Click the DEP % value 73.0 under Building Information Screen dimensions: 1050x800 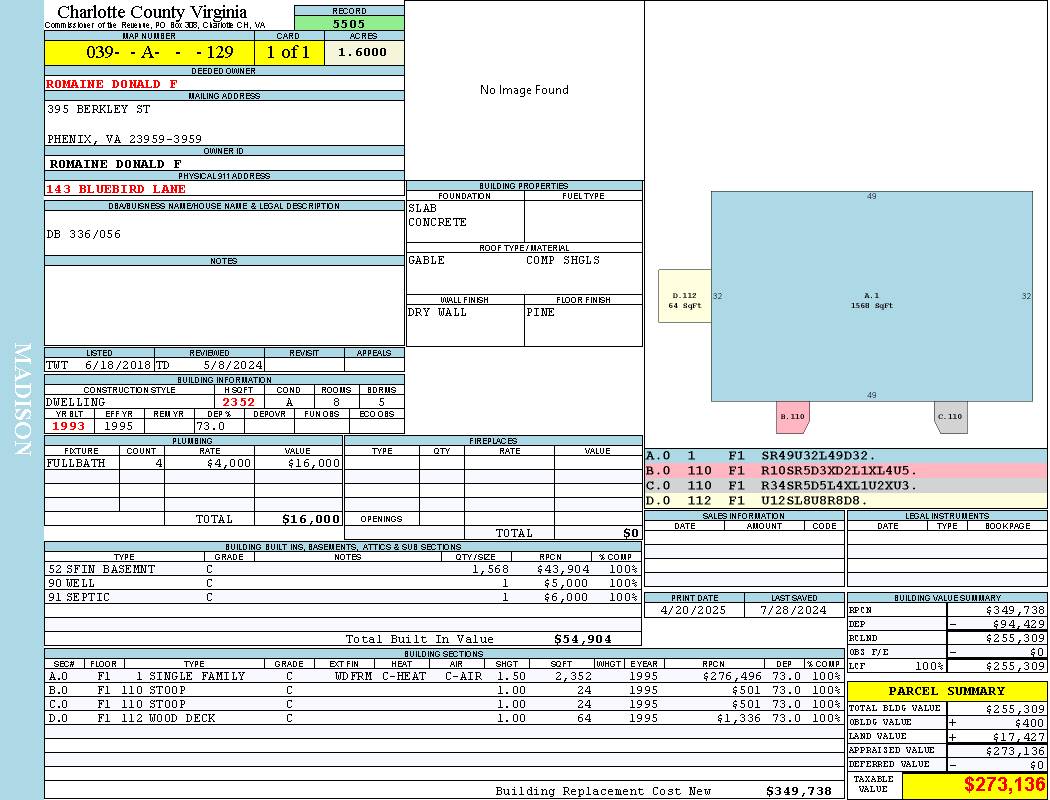(210, 426)
